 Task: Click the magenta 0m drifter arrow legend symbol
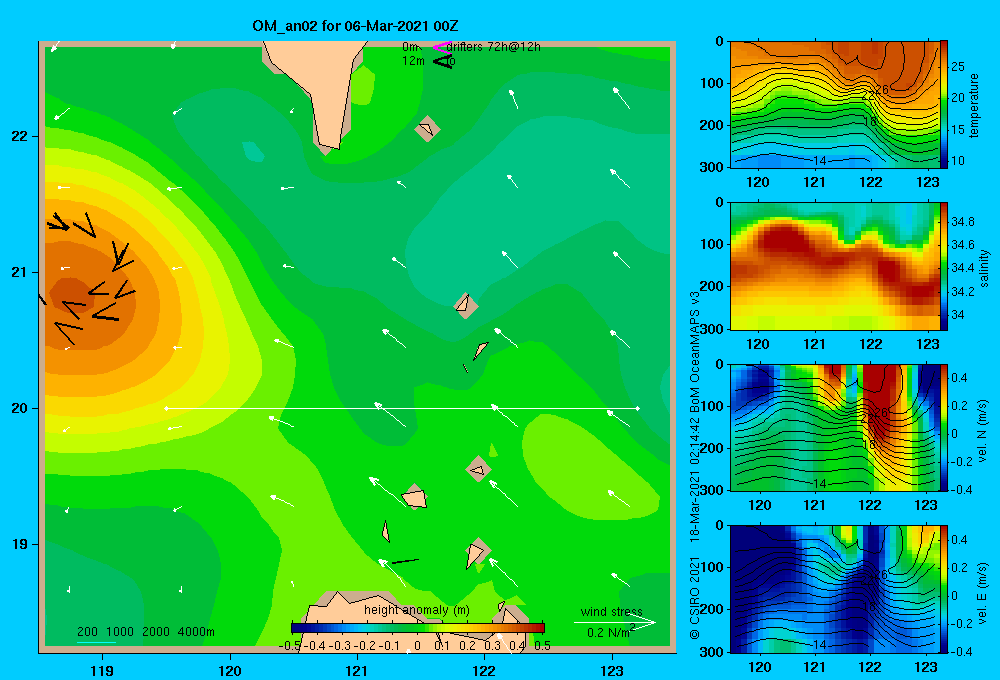pos(442,46)
